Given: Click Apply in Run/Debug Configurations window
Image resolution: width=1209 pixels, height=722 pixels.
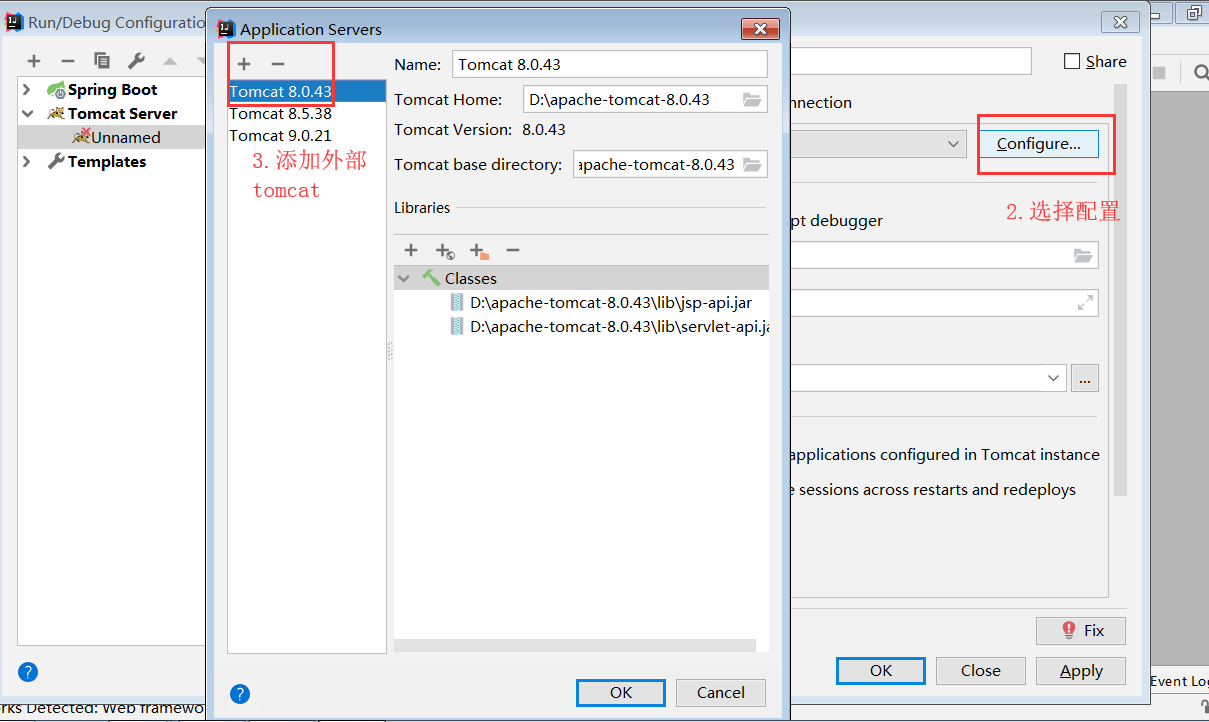Looking at the screenshot, I should point(1081,670).
